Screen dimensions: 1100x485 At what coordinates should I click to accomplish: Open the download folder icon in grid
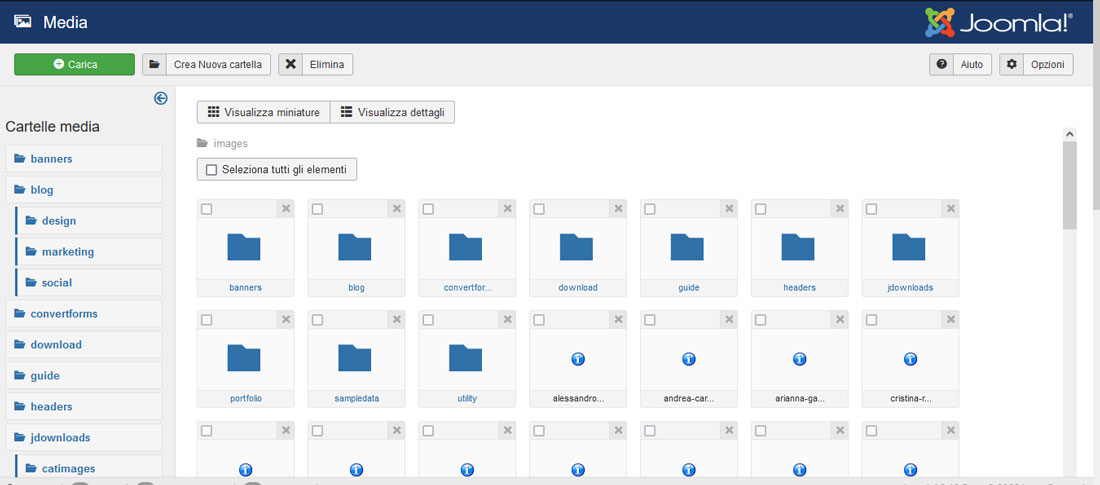point(577,247)
